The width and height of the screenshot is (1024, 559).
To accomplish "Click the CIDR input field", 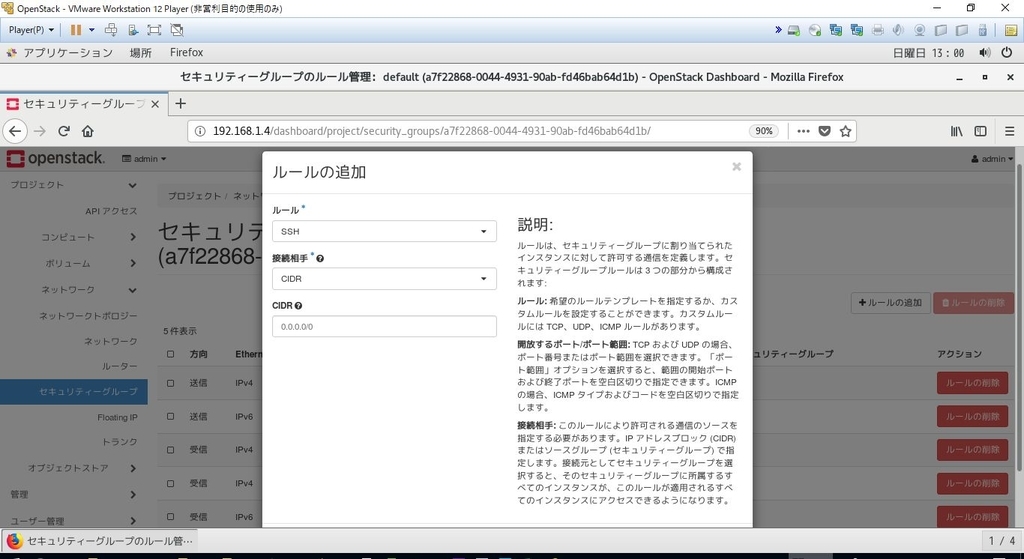I will [x=384, y=327].
